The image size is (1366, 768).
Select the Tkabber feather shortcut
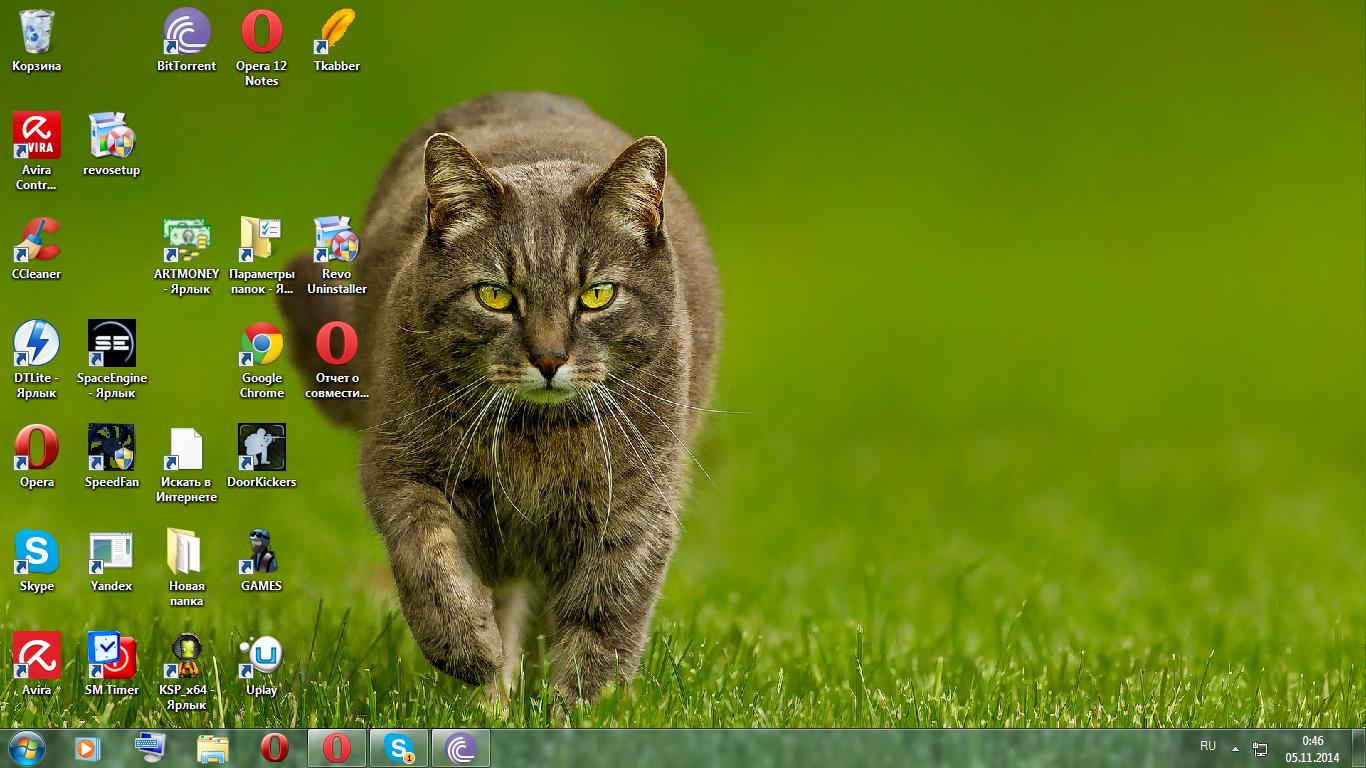tap(337, 41)
